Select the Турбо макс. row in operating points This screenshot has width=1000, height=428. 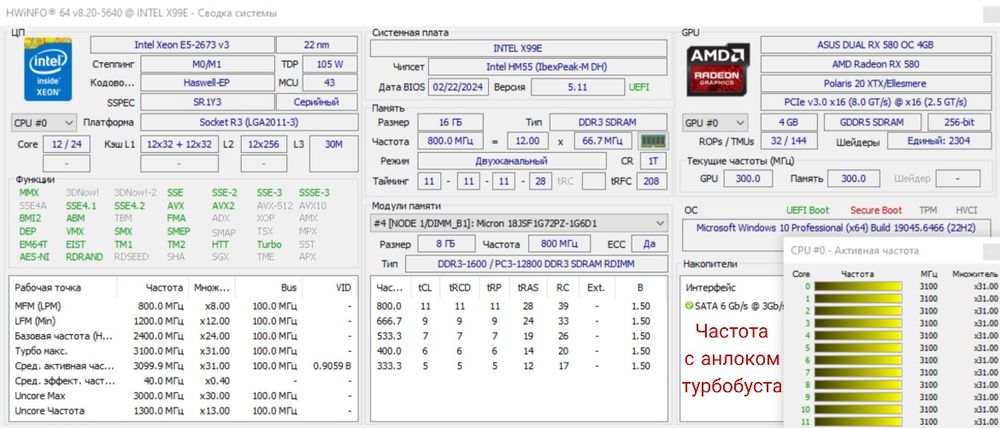pyautogui.click(x=183, y=351)
